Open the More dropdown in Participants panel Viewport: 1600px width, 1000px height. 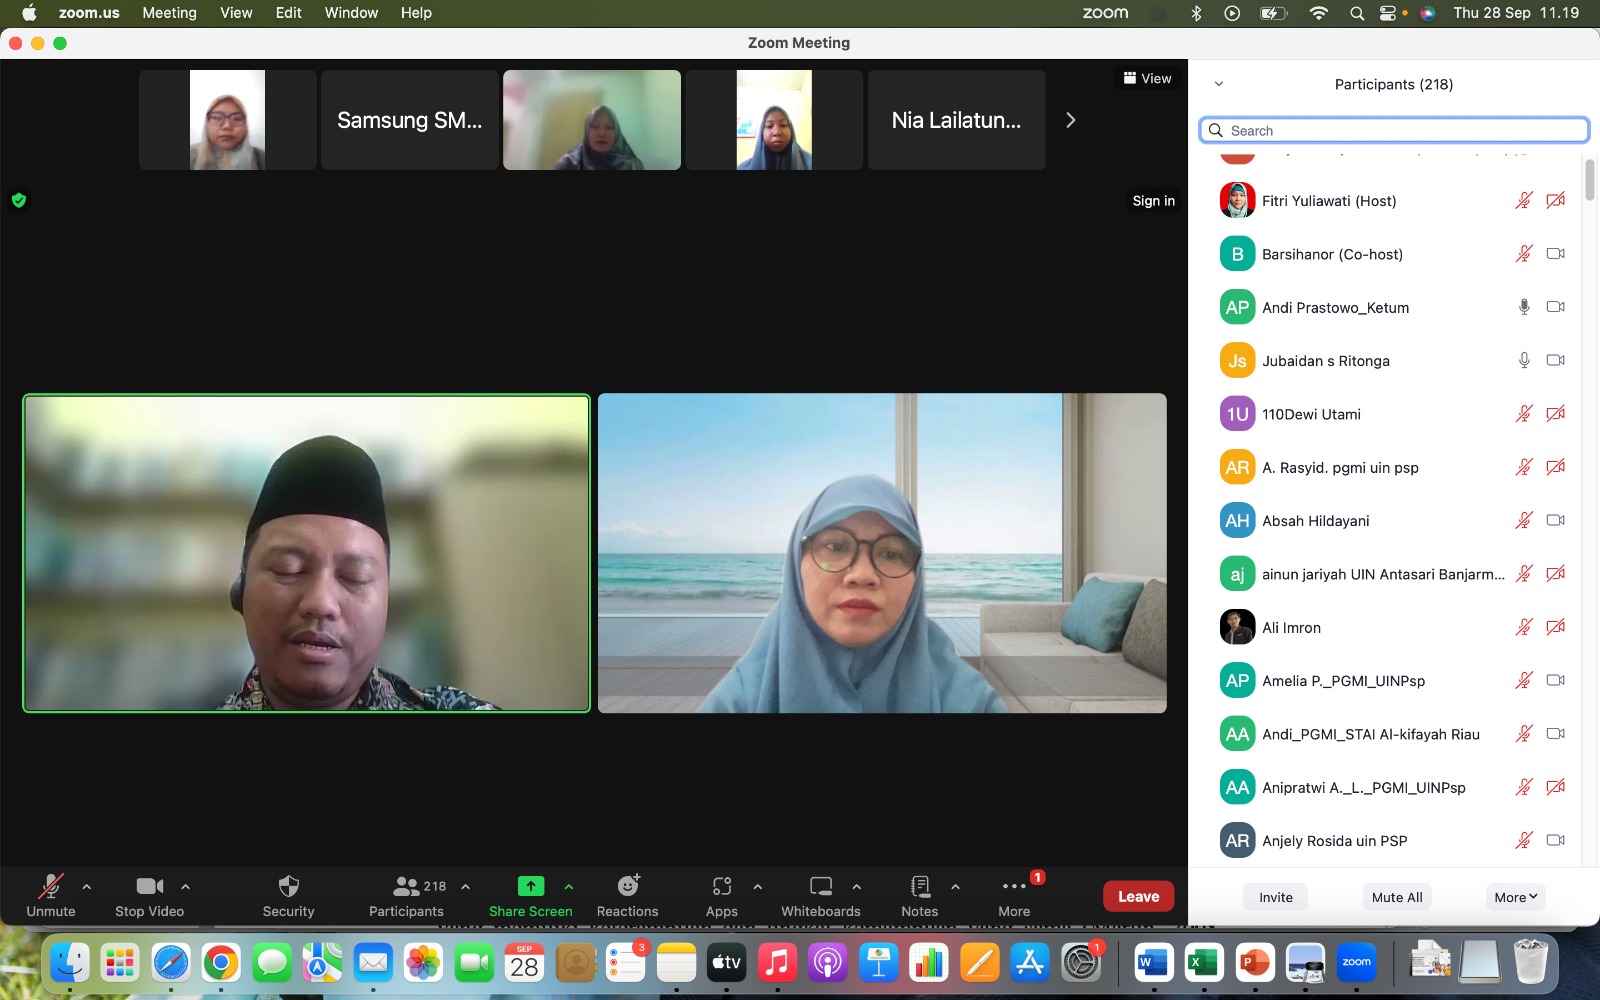point(1515,897)
